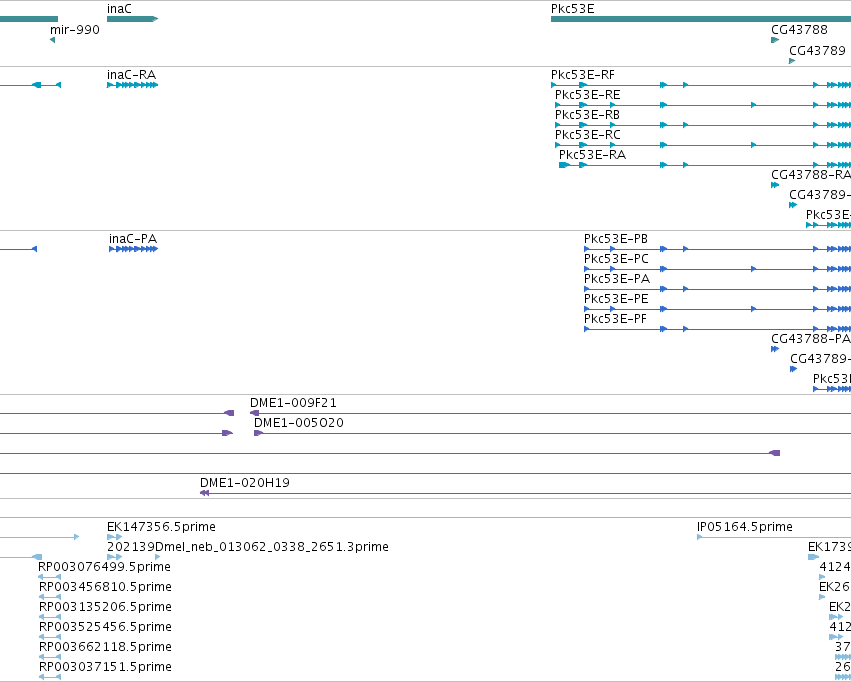Select the Pkc53E-RF transcript

click(701, 85)
